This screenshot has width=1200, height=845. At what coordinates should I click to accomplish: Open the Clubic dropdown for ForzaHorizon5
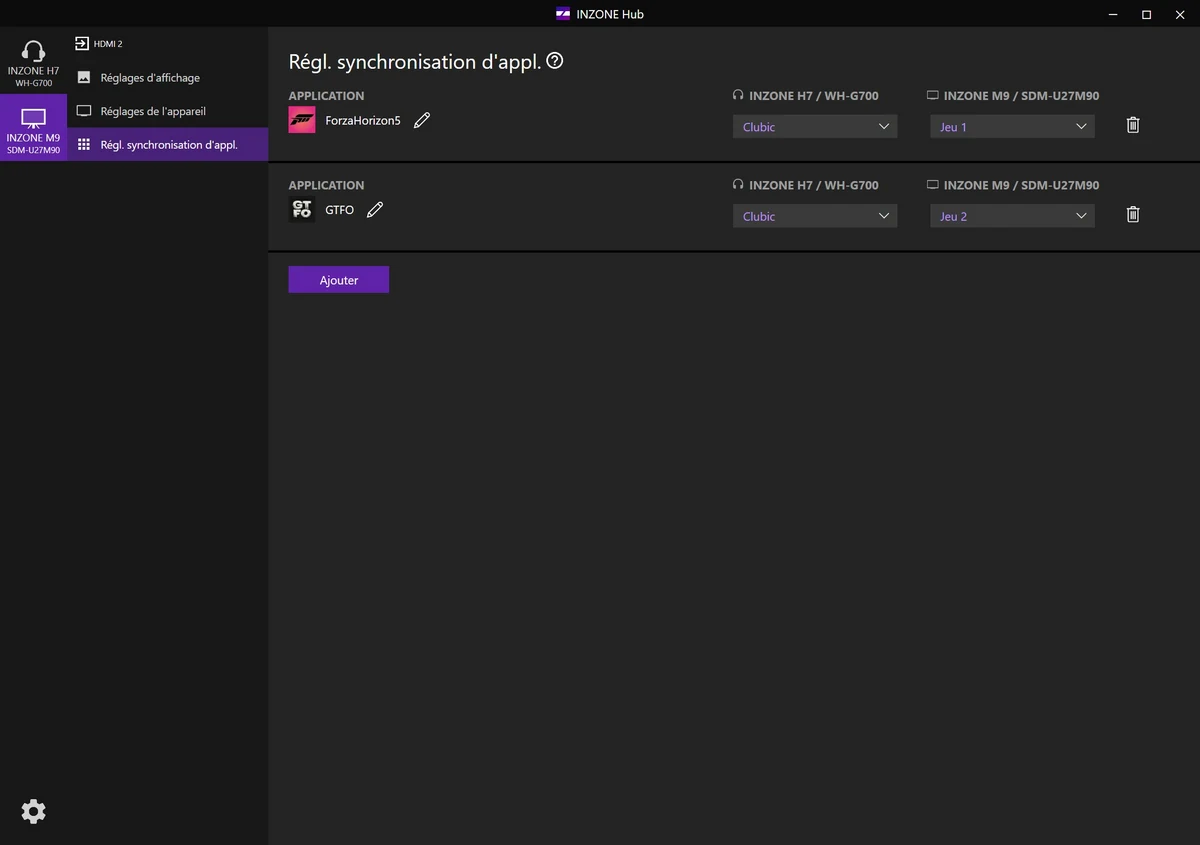pos(815,127)
